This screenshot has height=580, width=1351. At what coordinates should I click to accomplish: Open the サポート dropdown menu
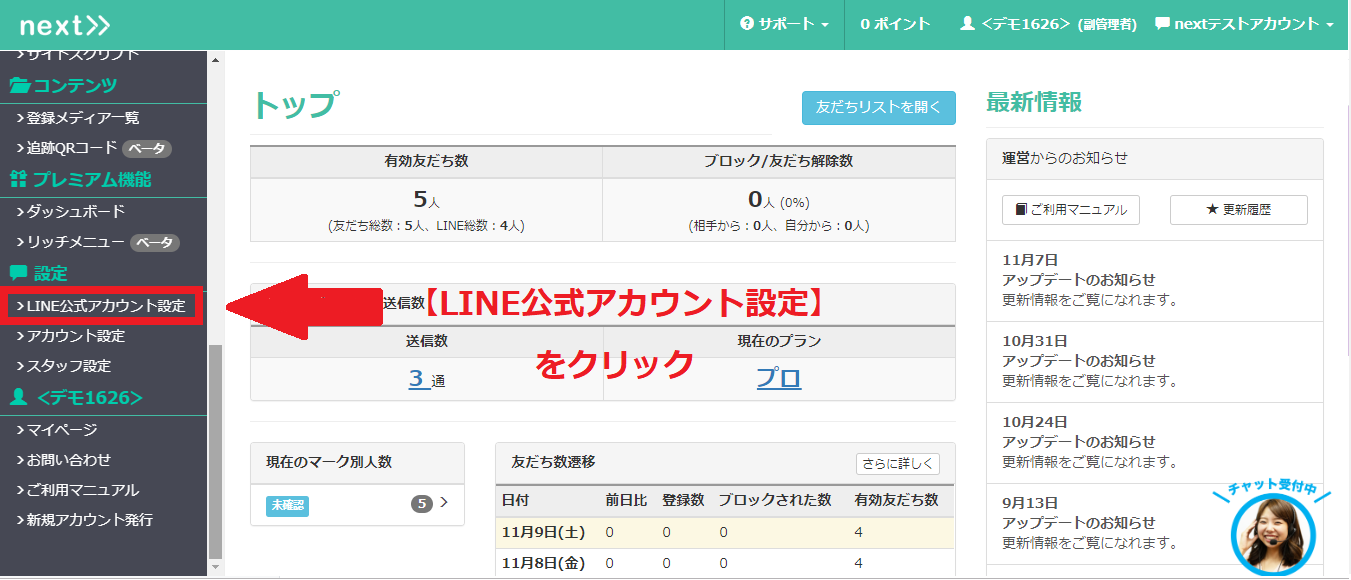tap(784, 24)
